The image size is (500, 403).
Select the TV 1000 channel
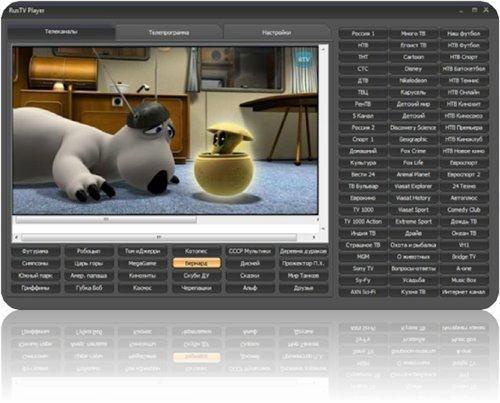[363, 210]
